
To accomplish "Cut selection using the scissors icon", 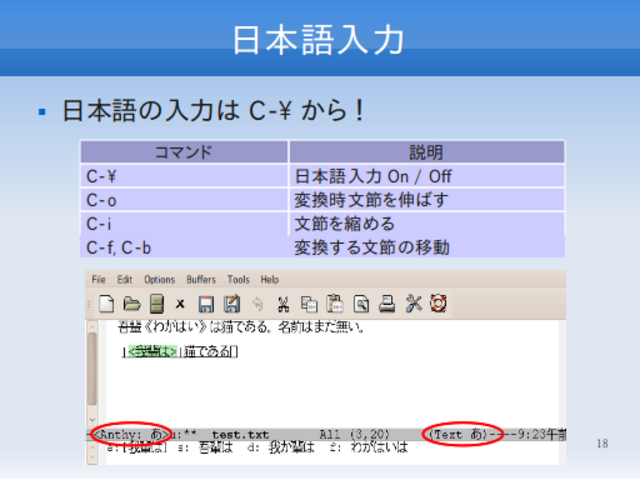I will coord(284,304).
